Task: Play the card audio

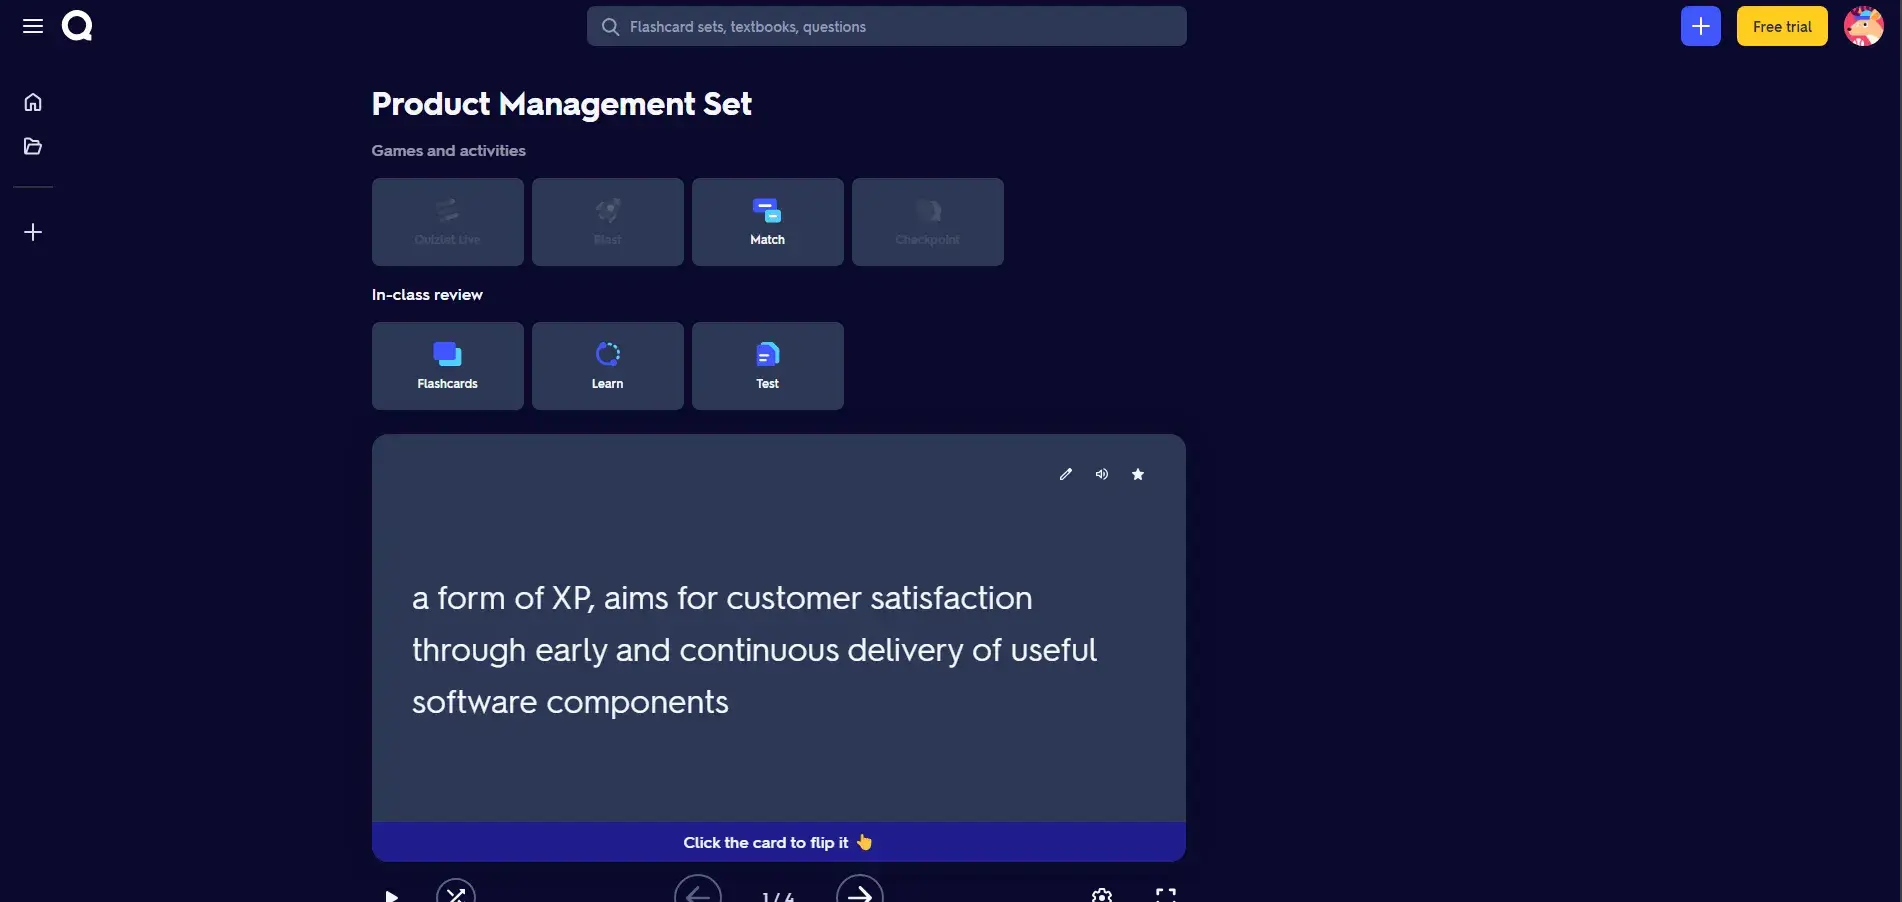Action: (1101, 474)
